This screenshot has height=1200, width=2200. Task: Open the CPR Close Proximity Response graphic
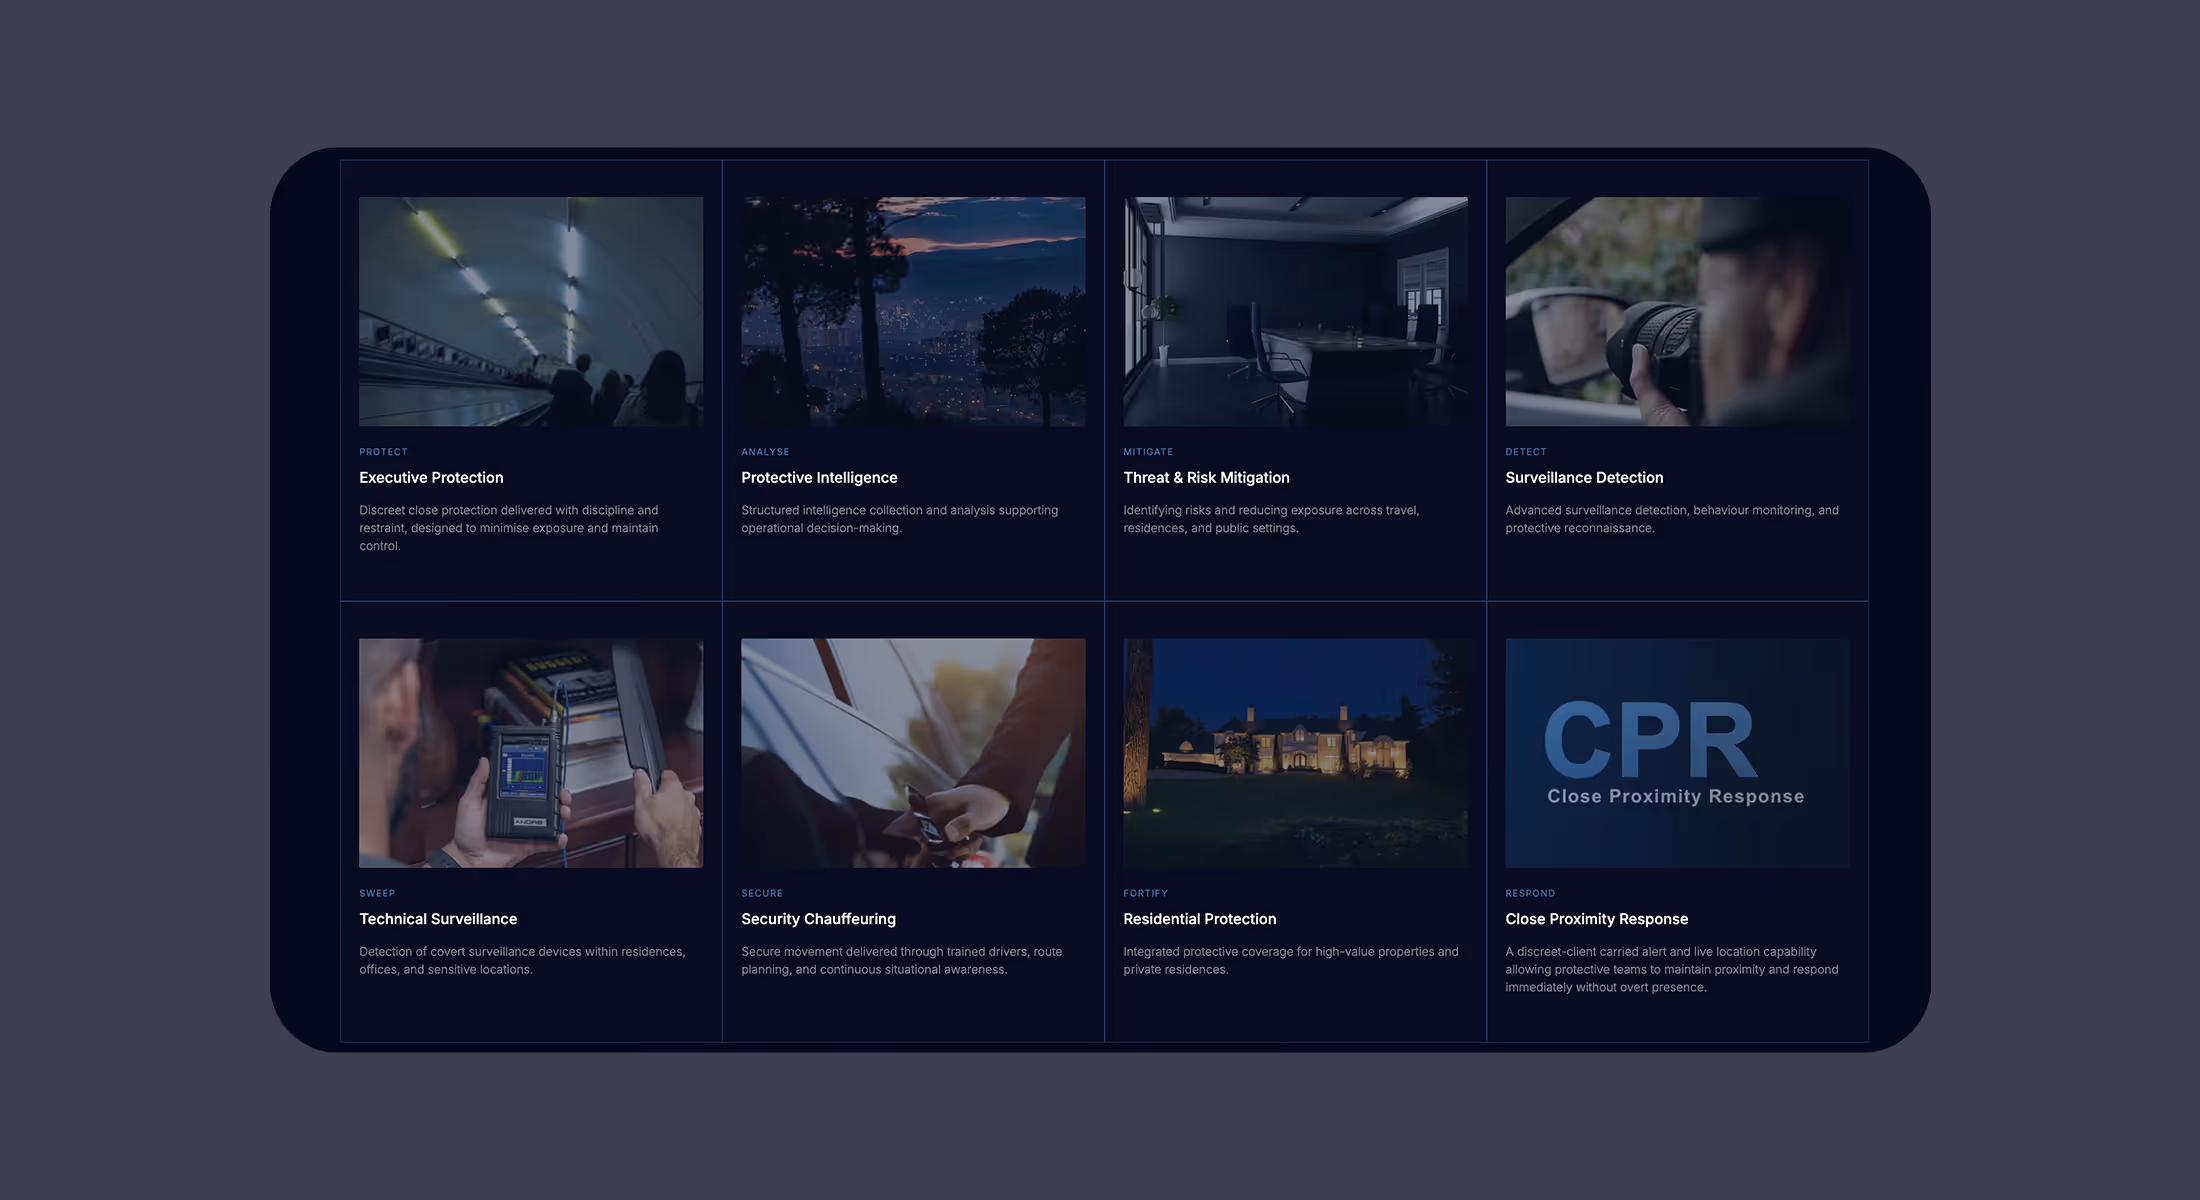(1677, 753)
